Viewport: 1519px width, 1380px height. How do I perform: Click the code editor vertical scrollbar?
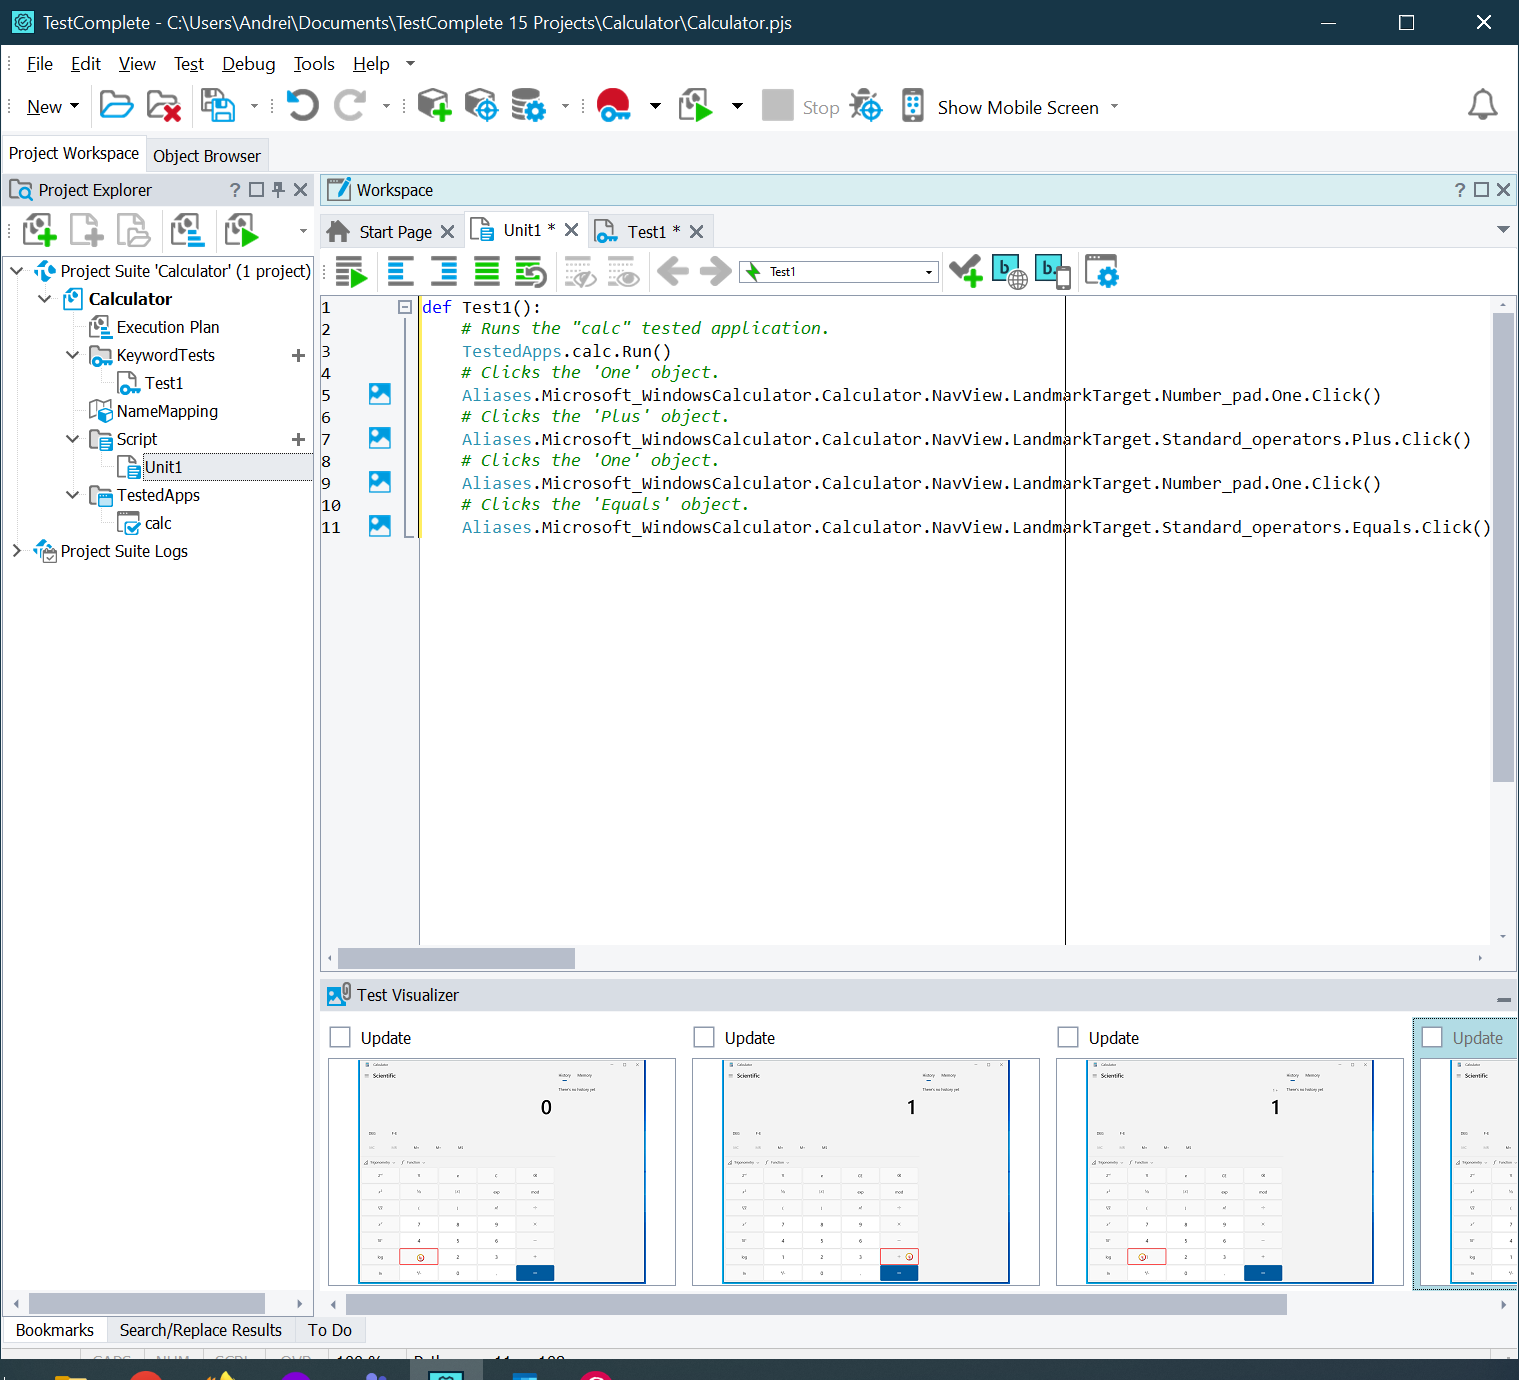tap(1503, 546)
